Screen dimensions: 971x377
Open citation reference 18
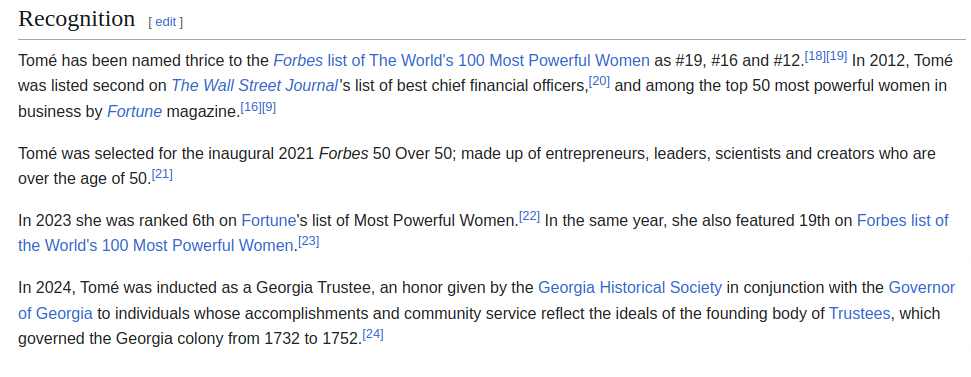coord(815,56)
